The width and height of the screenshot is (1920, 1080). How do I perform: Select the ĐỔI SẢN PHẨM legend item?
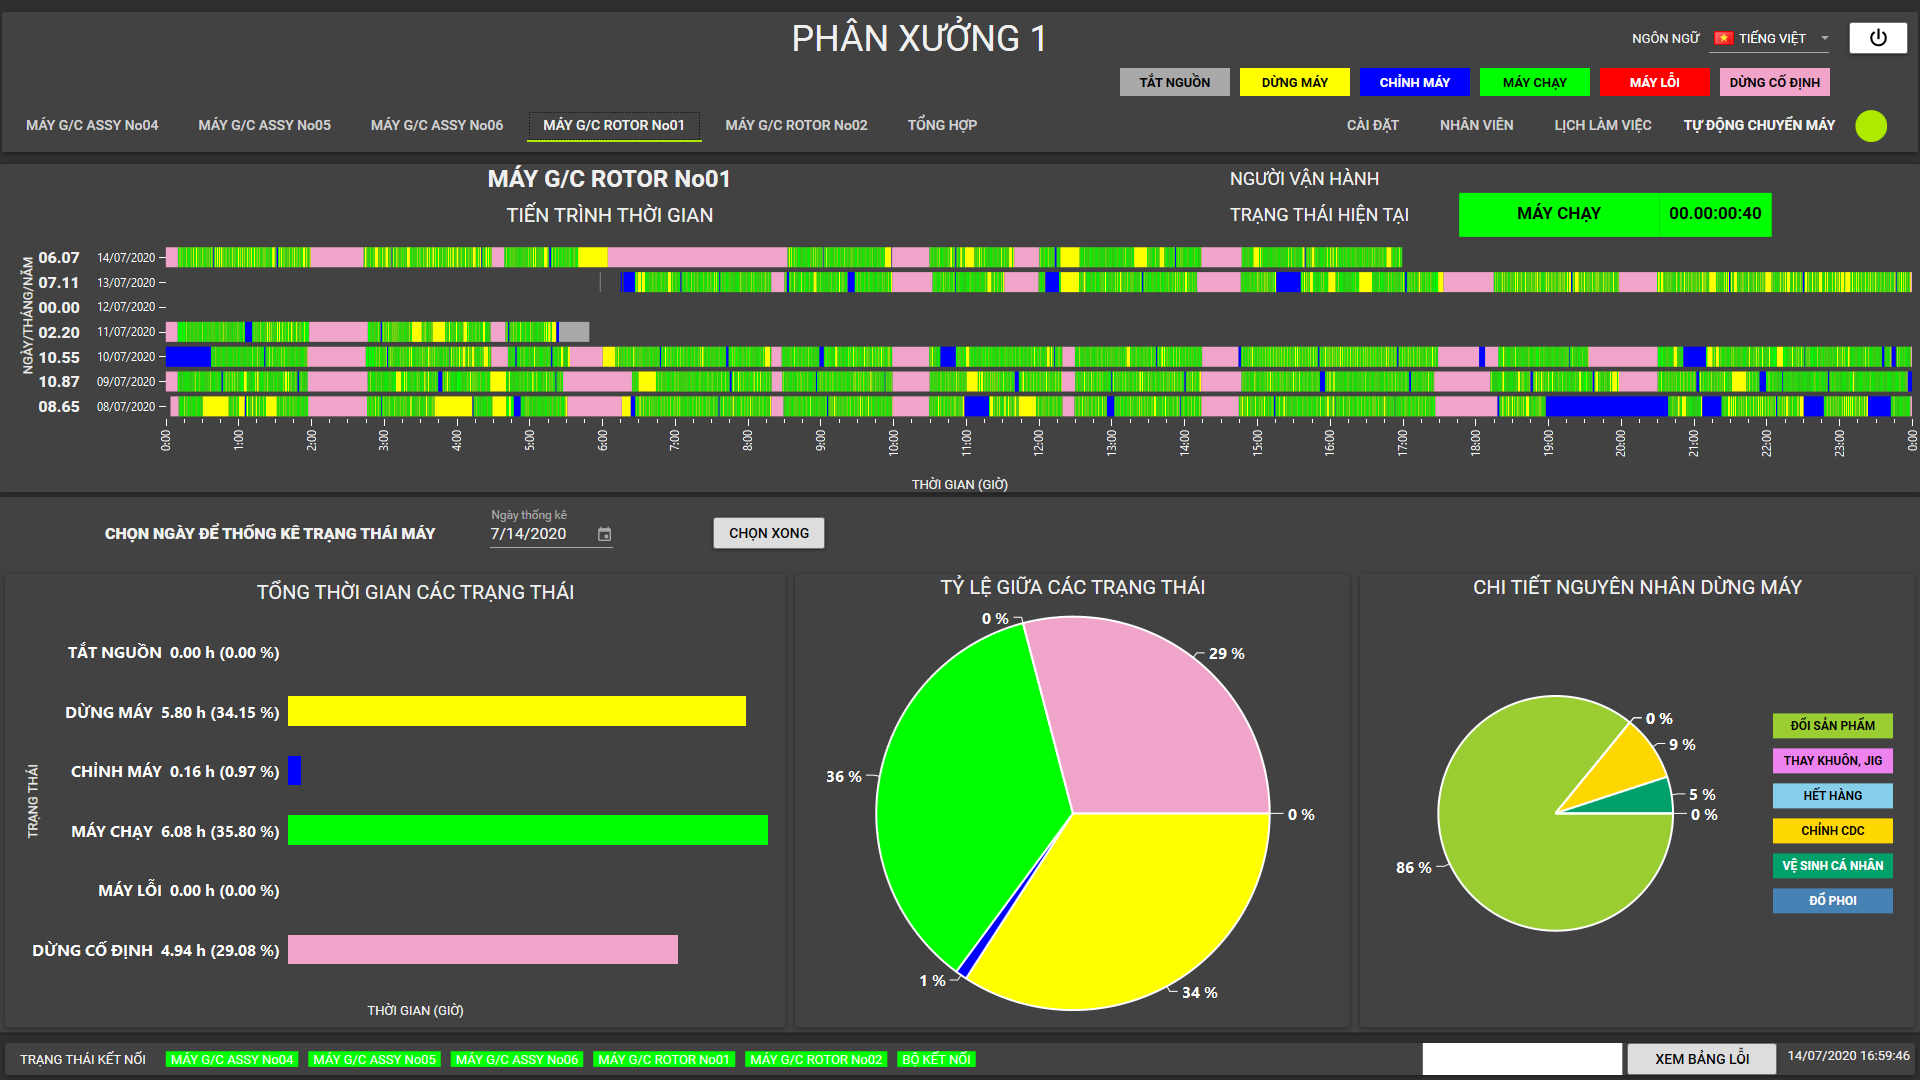point(1832,725)
